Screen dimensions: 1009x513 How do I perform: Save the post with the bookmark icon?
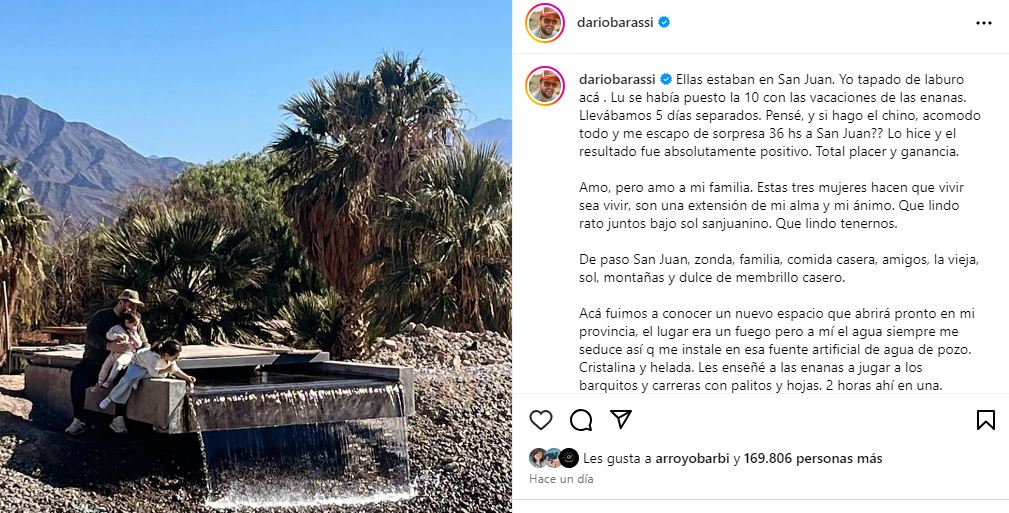(985, 420)
